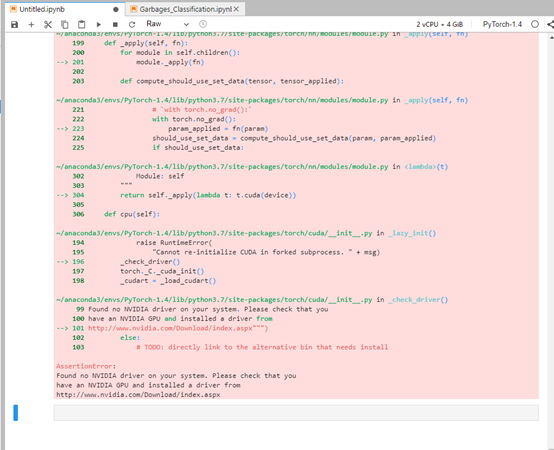This screenshot has width=554, height=450.
Task: Save the notebook with the floppy disk icon
Action: pyautogui.click(x=14, y=24)
